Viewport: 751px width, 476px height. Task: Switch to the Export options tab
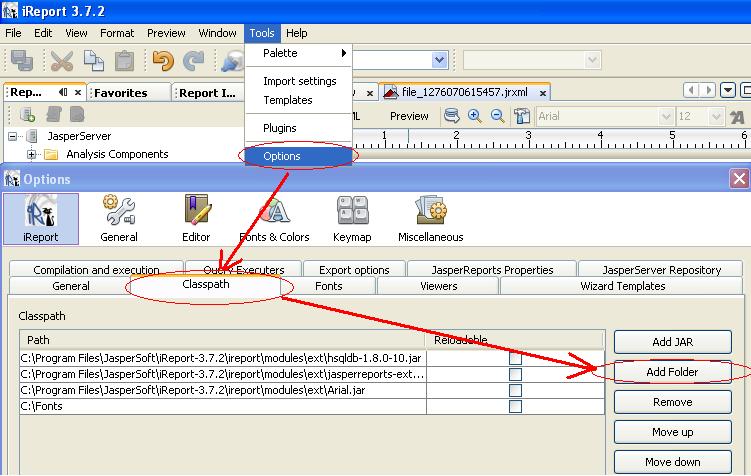coord(354,270)
